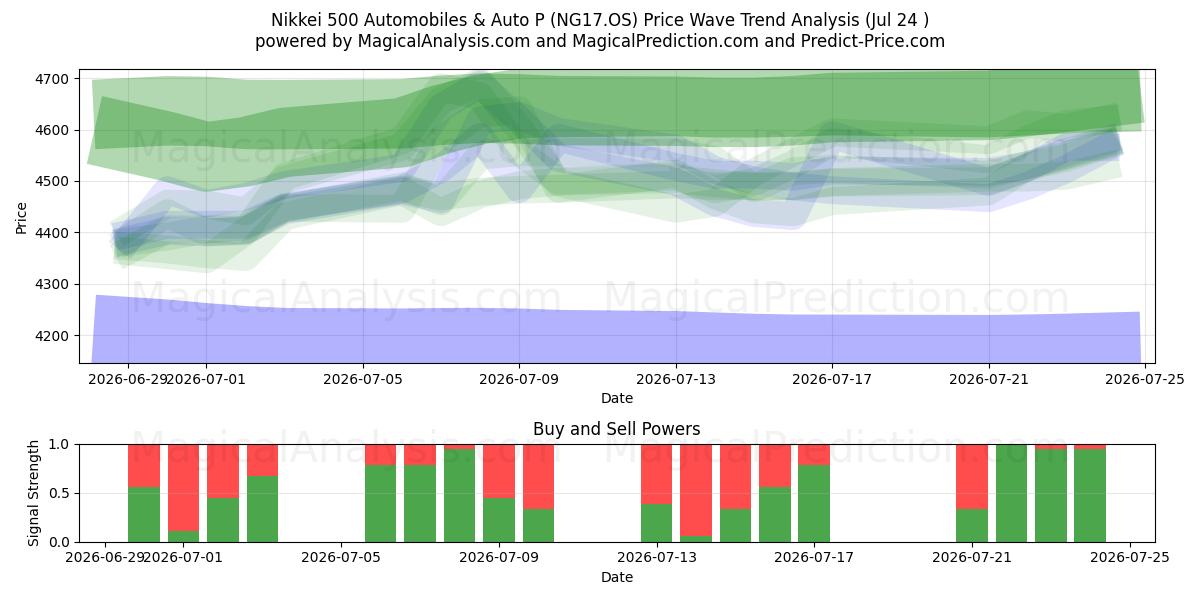Image resolution: width=1200 pixels, height=600 pixels.
Task: Click the blue support band near 4200
Action: (x=616, y=335)
